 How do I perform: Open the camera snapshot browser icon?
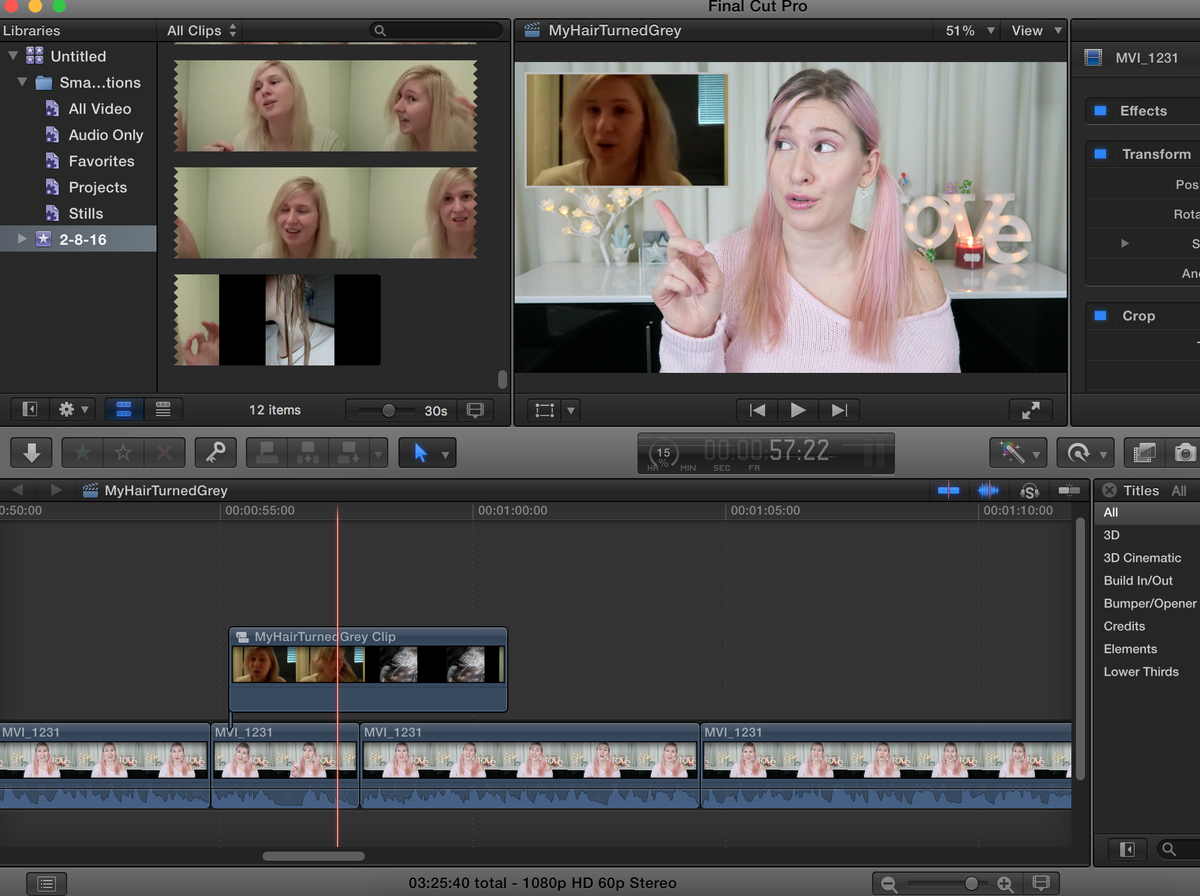click(1184, 453)
